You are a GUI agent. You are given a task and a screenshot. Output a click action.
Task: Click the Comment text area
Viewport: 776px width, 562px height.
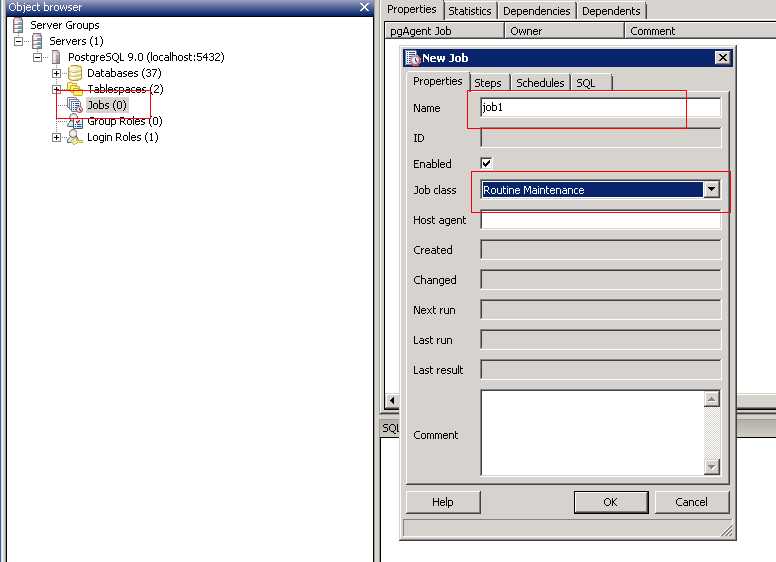(x=592, y=433)
